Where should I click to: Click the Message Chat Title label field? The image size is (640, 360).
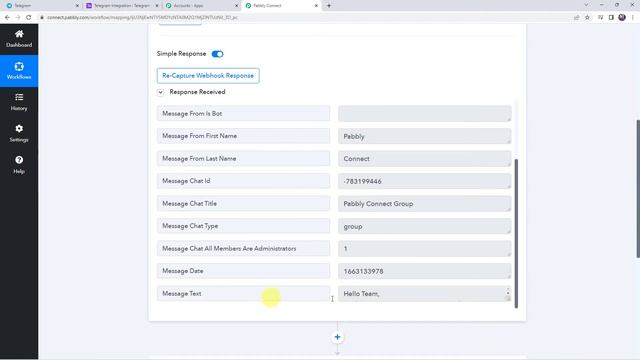pos(243,203)
